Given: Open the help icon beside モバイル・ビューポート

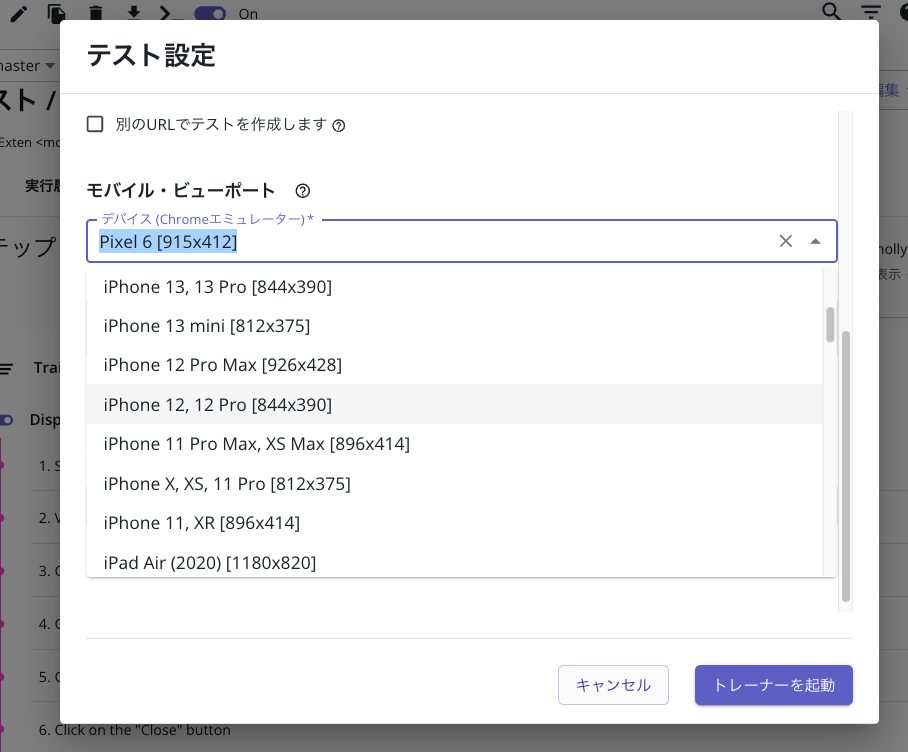Looking at the screenshot, I should click(x=302, y=190).
